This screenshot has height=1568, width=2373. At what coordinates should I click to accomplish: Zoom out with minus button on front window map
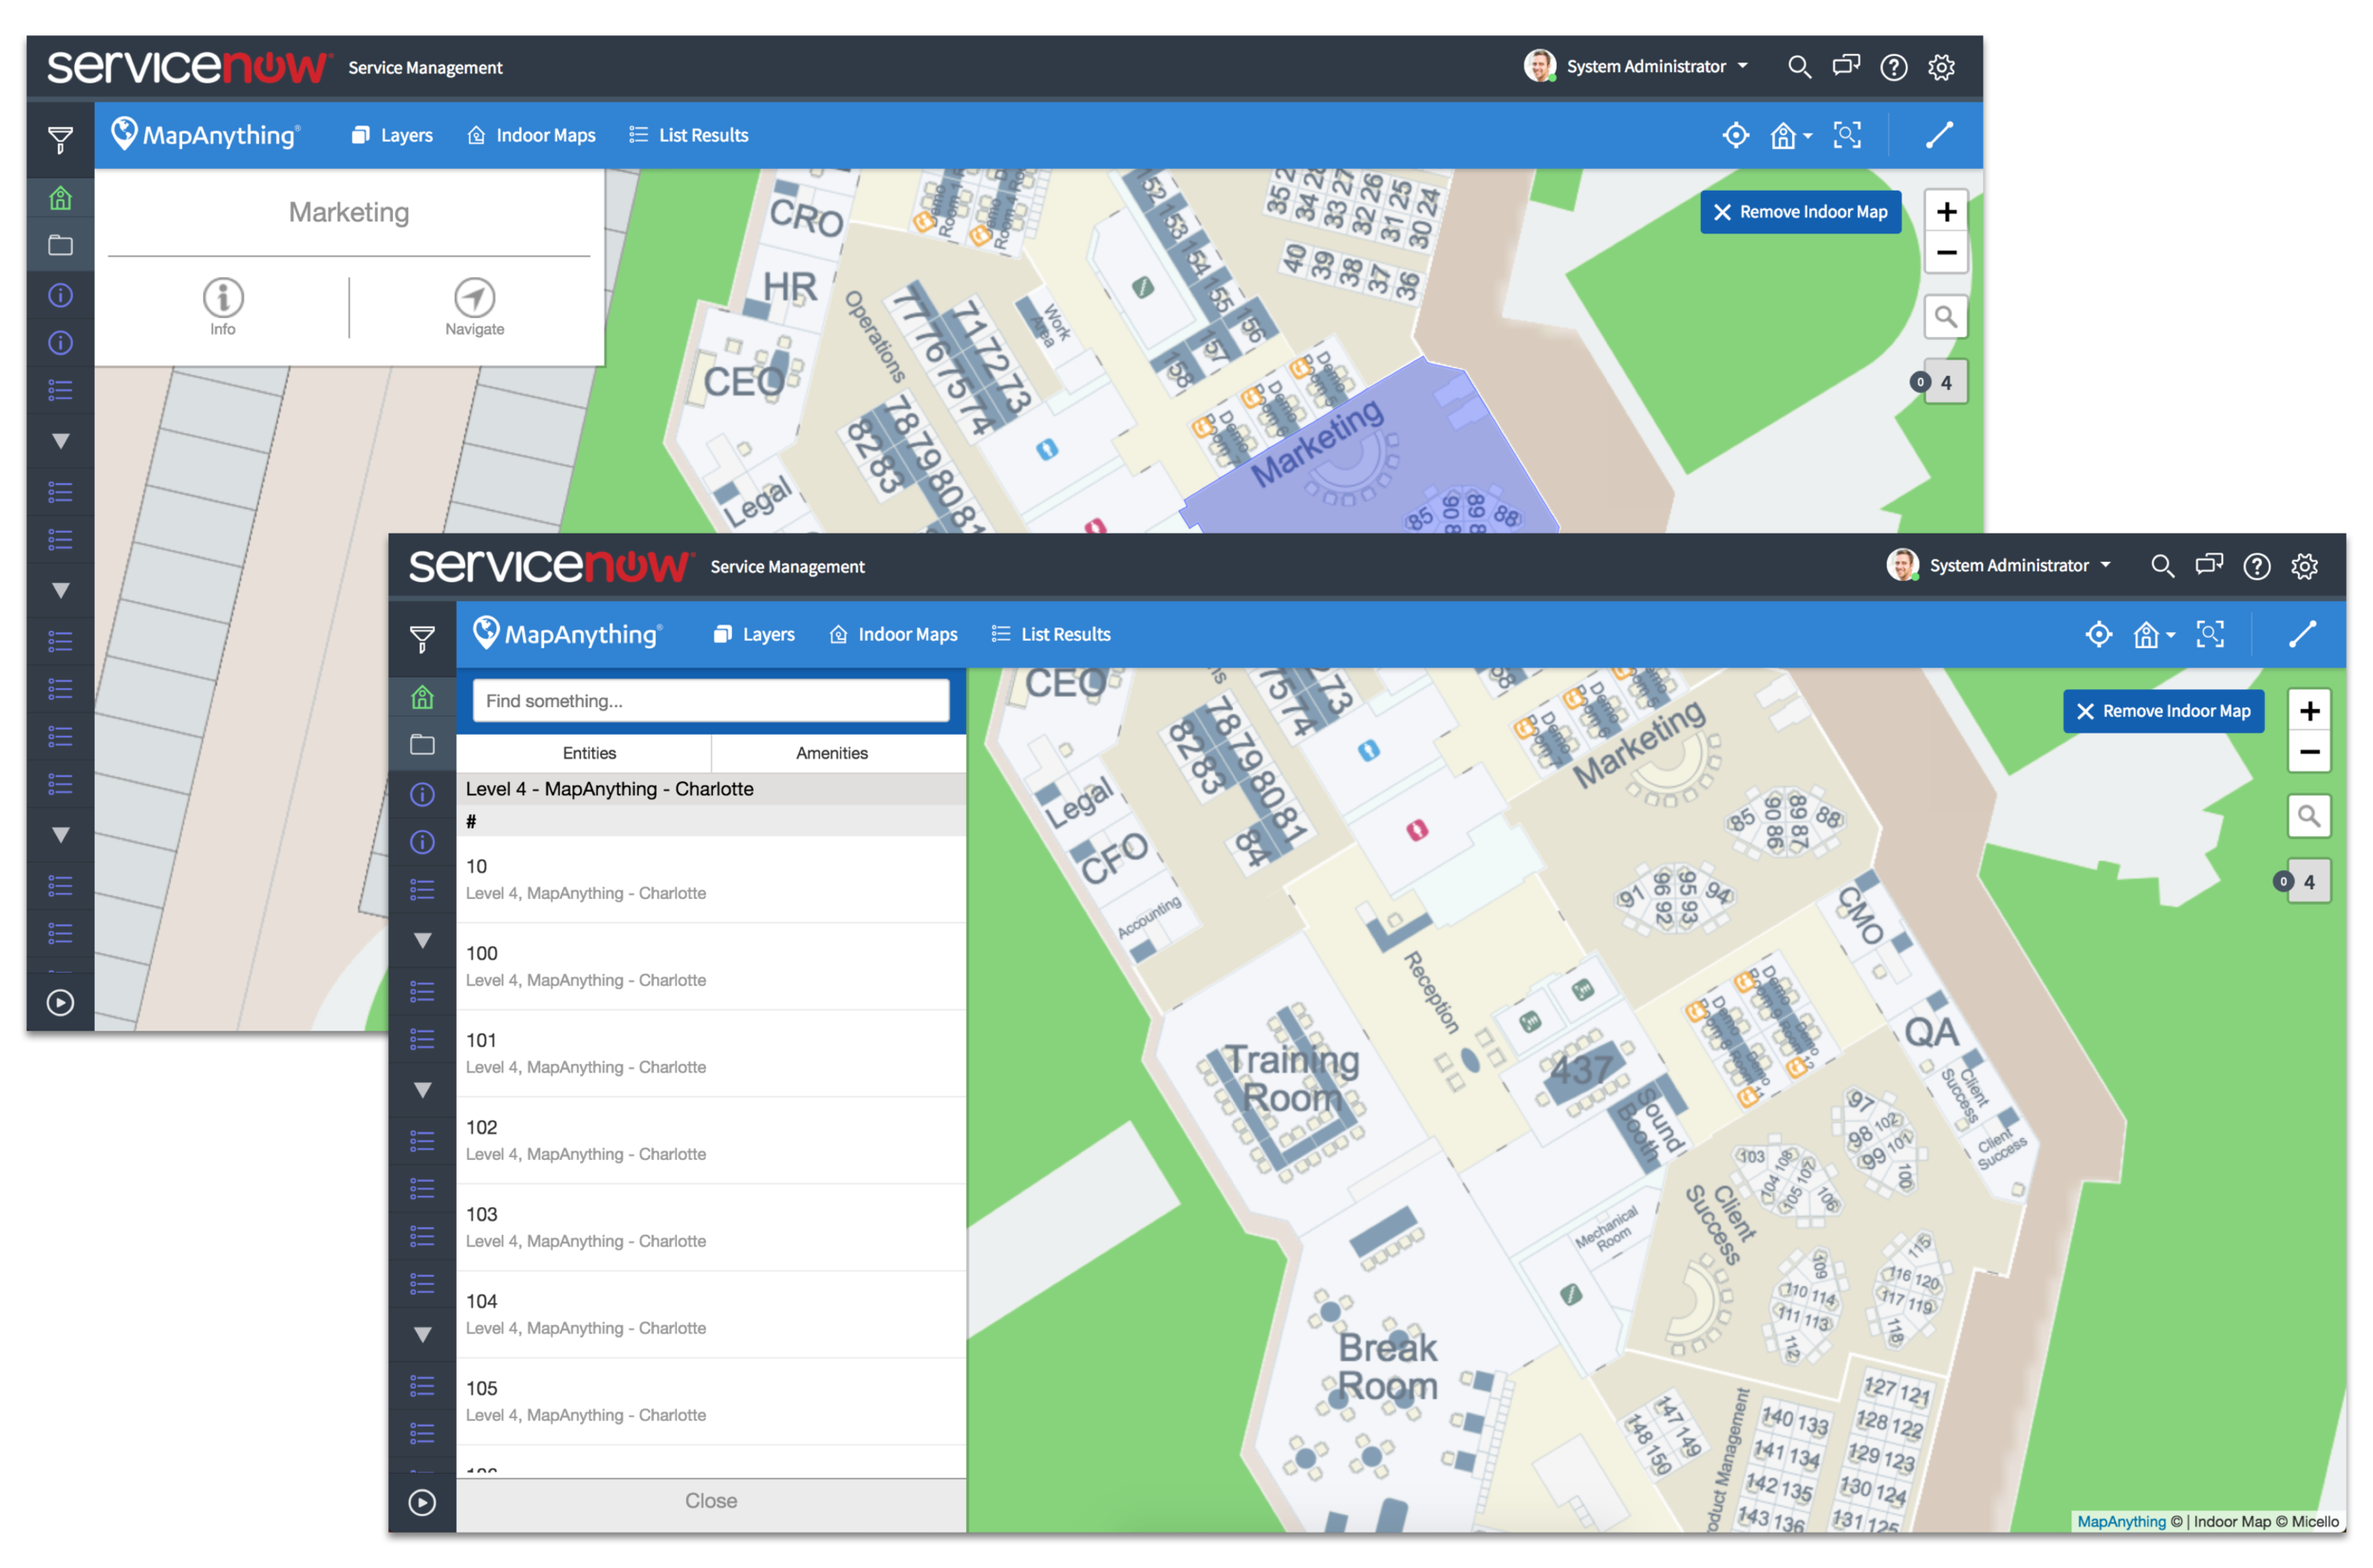2310,752
